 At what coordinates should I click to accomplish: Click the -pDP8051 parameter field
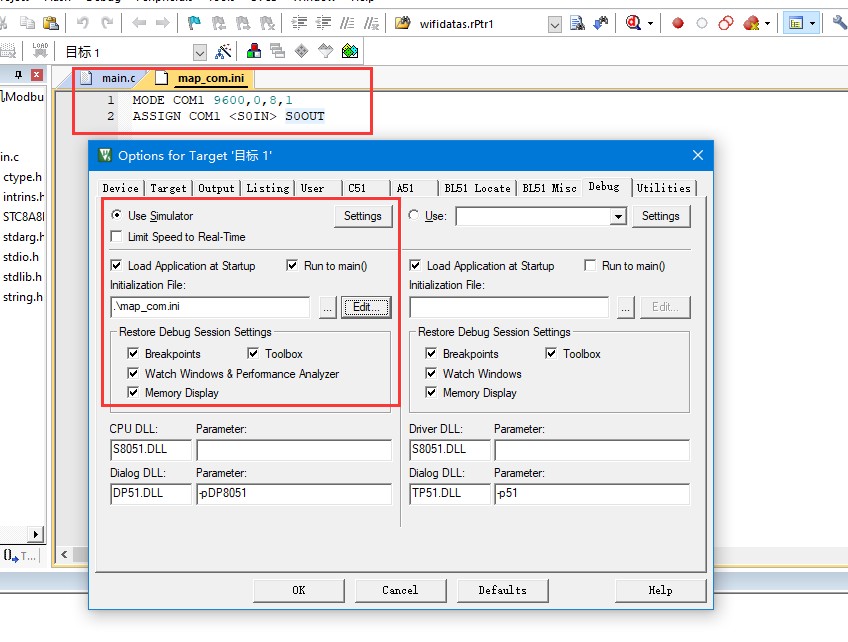(294, 493)
